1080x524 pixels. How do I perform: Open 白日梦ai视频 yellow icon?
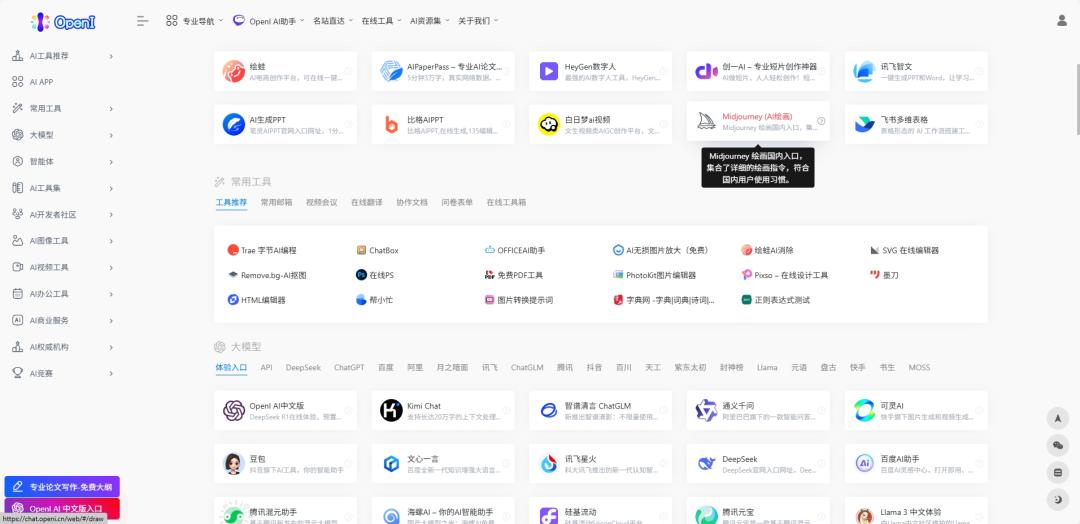tap(549, 124)
